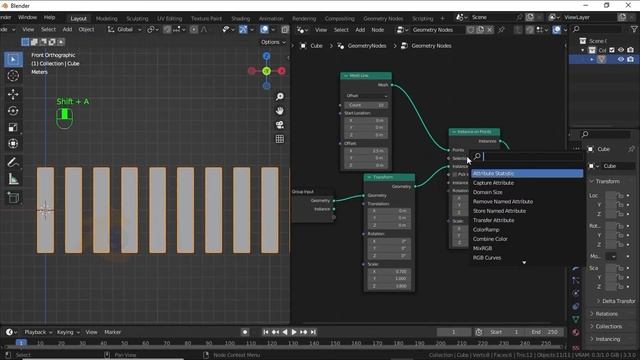
Task: Jump to the end frame
Action: tap(313, 332)
